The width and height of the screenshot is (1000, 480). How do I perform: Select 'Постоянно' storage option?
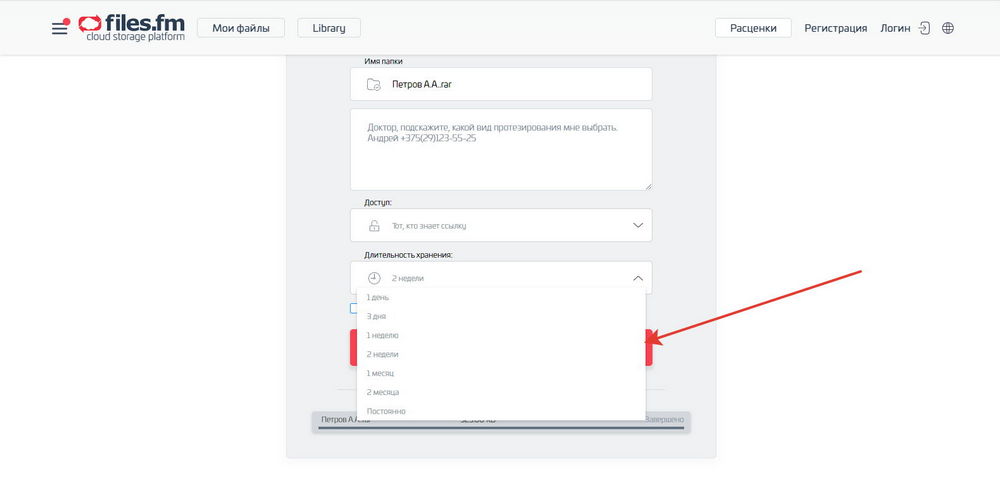[386, 411]
